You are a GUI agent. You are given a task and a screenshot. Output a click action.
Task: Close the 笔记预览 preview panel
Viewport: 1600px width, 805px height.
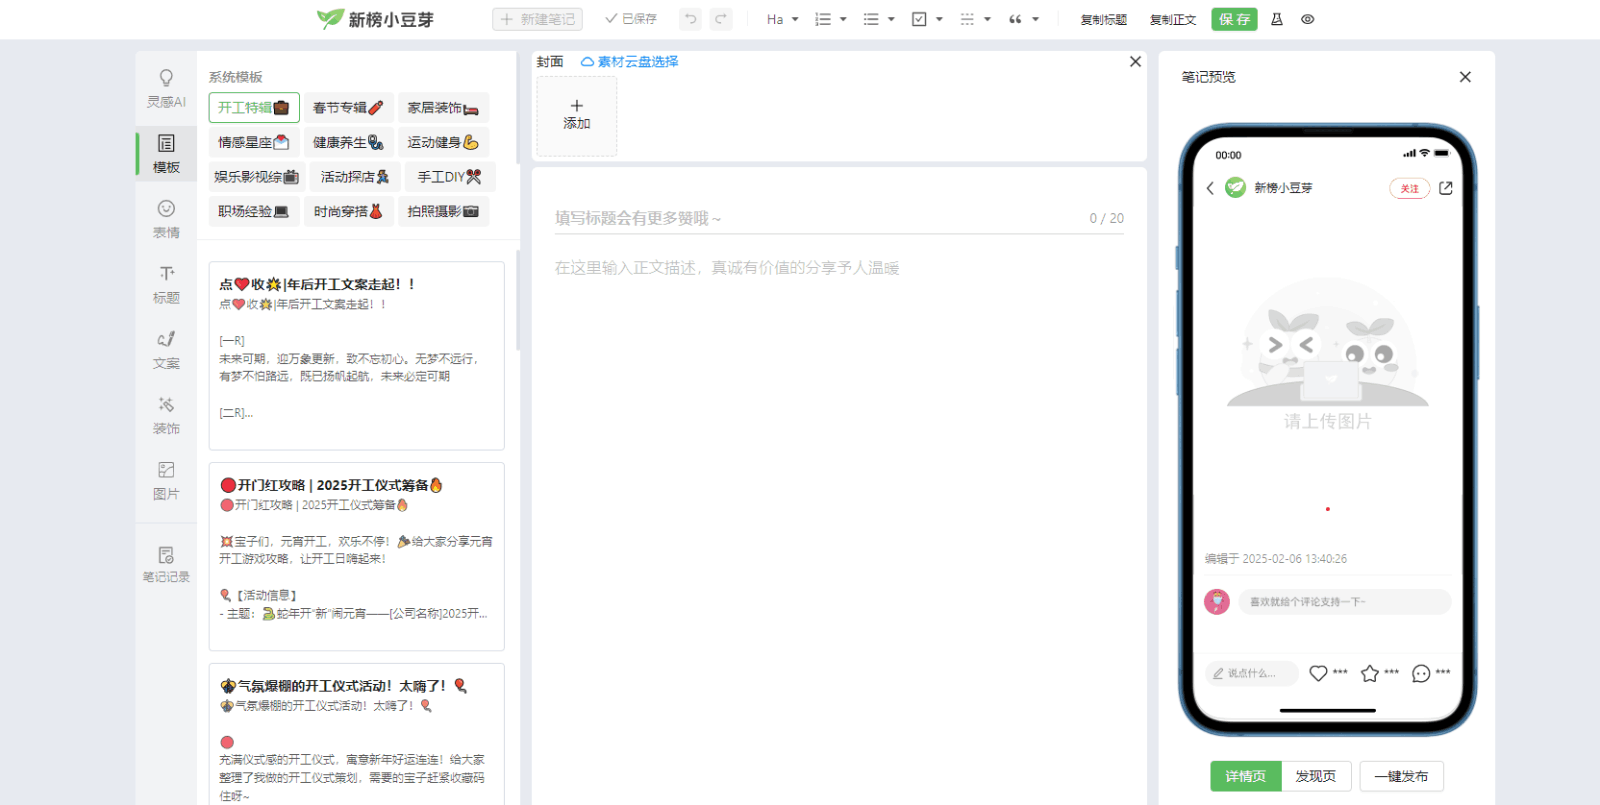click(x=1465, y=77)
